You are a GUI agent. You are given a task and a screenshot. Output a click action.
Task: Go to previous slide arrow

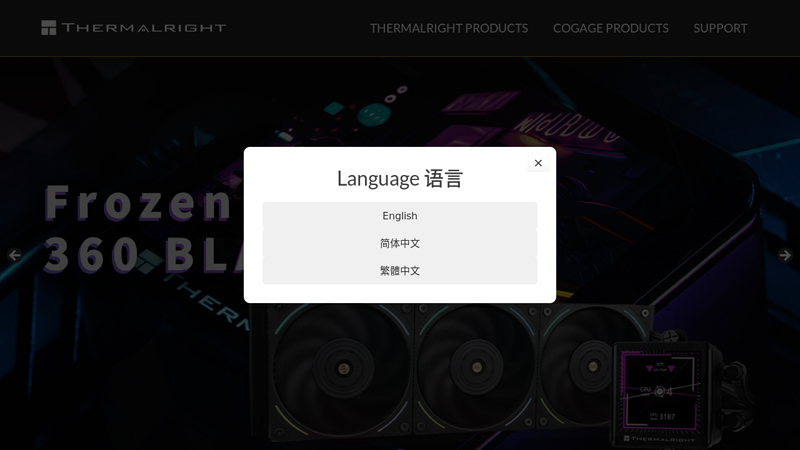(x=14, y=255)
